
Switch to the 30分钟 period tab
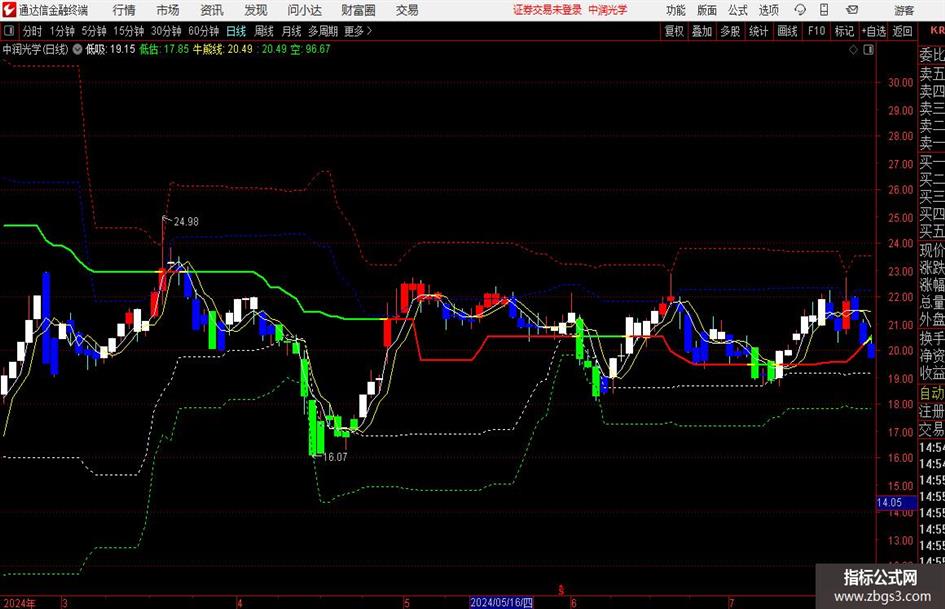166,31
